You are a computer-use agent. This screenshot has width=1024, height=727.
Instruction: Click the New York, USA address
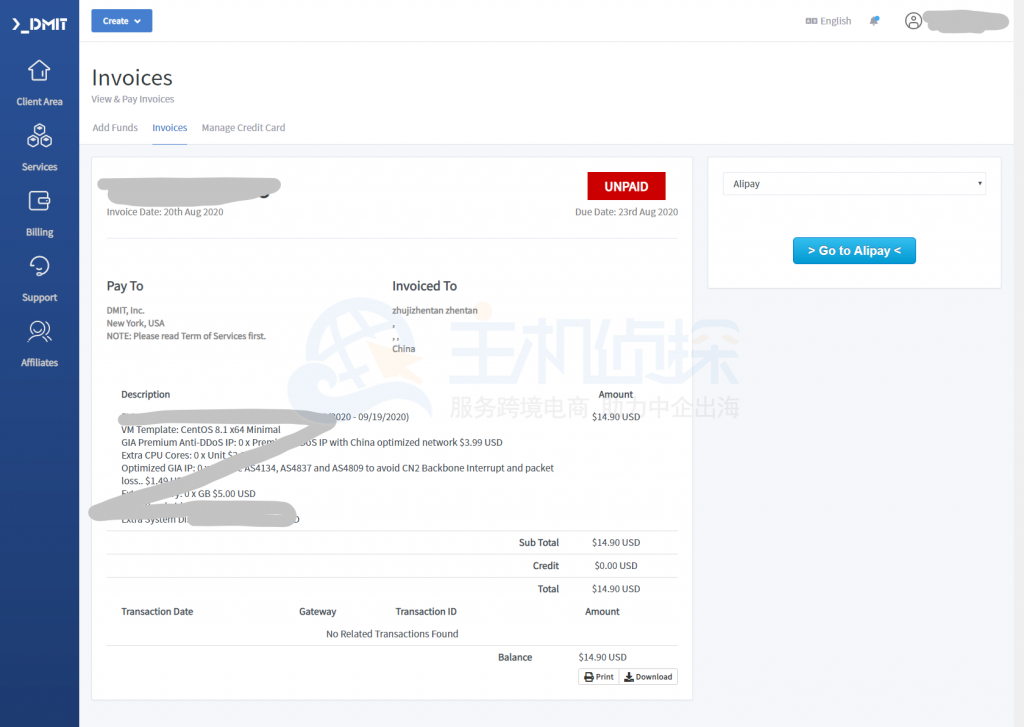135,323
